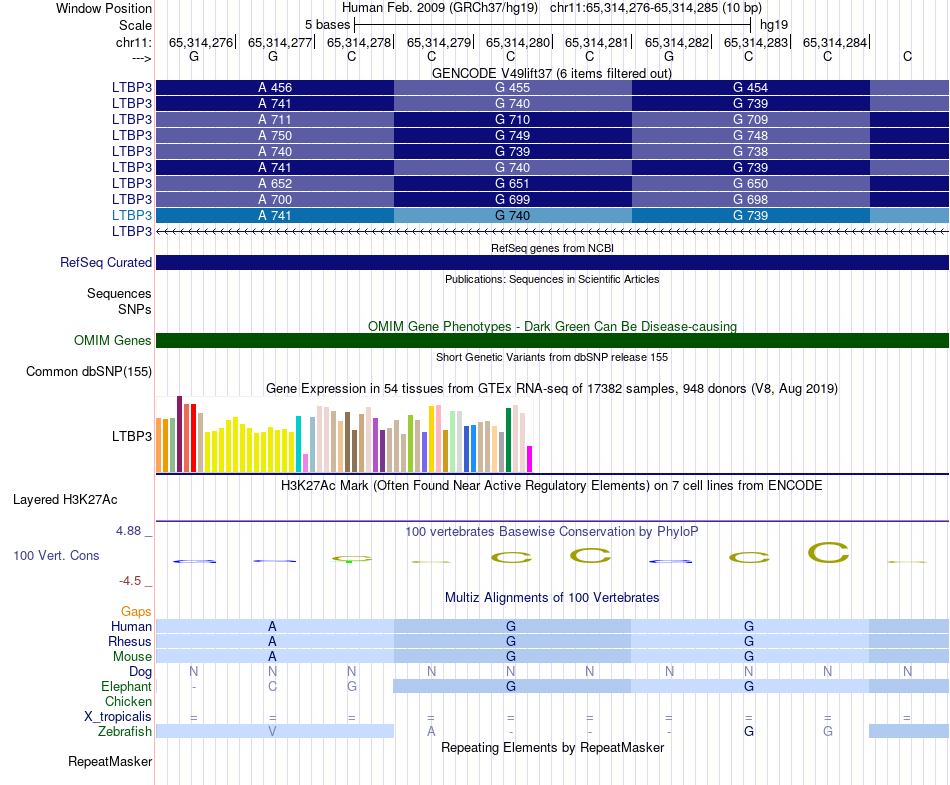
Task: Select the Chicken alignment row label
Action: (128, 701)
